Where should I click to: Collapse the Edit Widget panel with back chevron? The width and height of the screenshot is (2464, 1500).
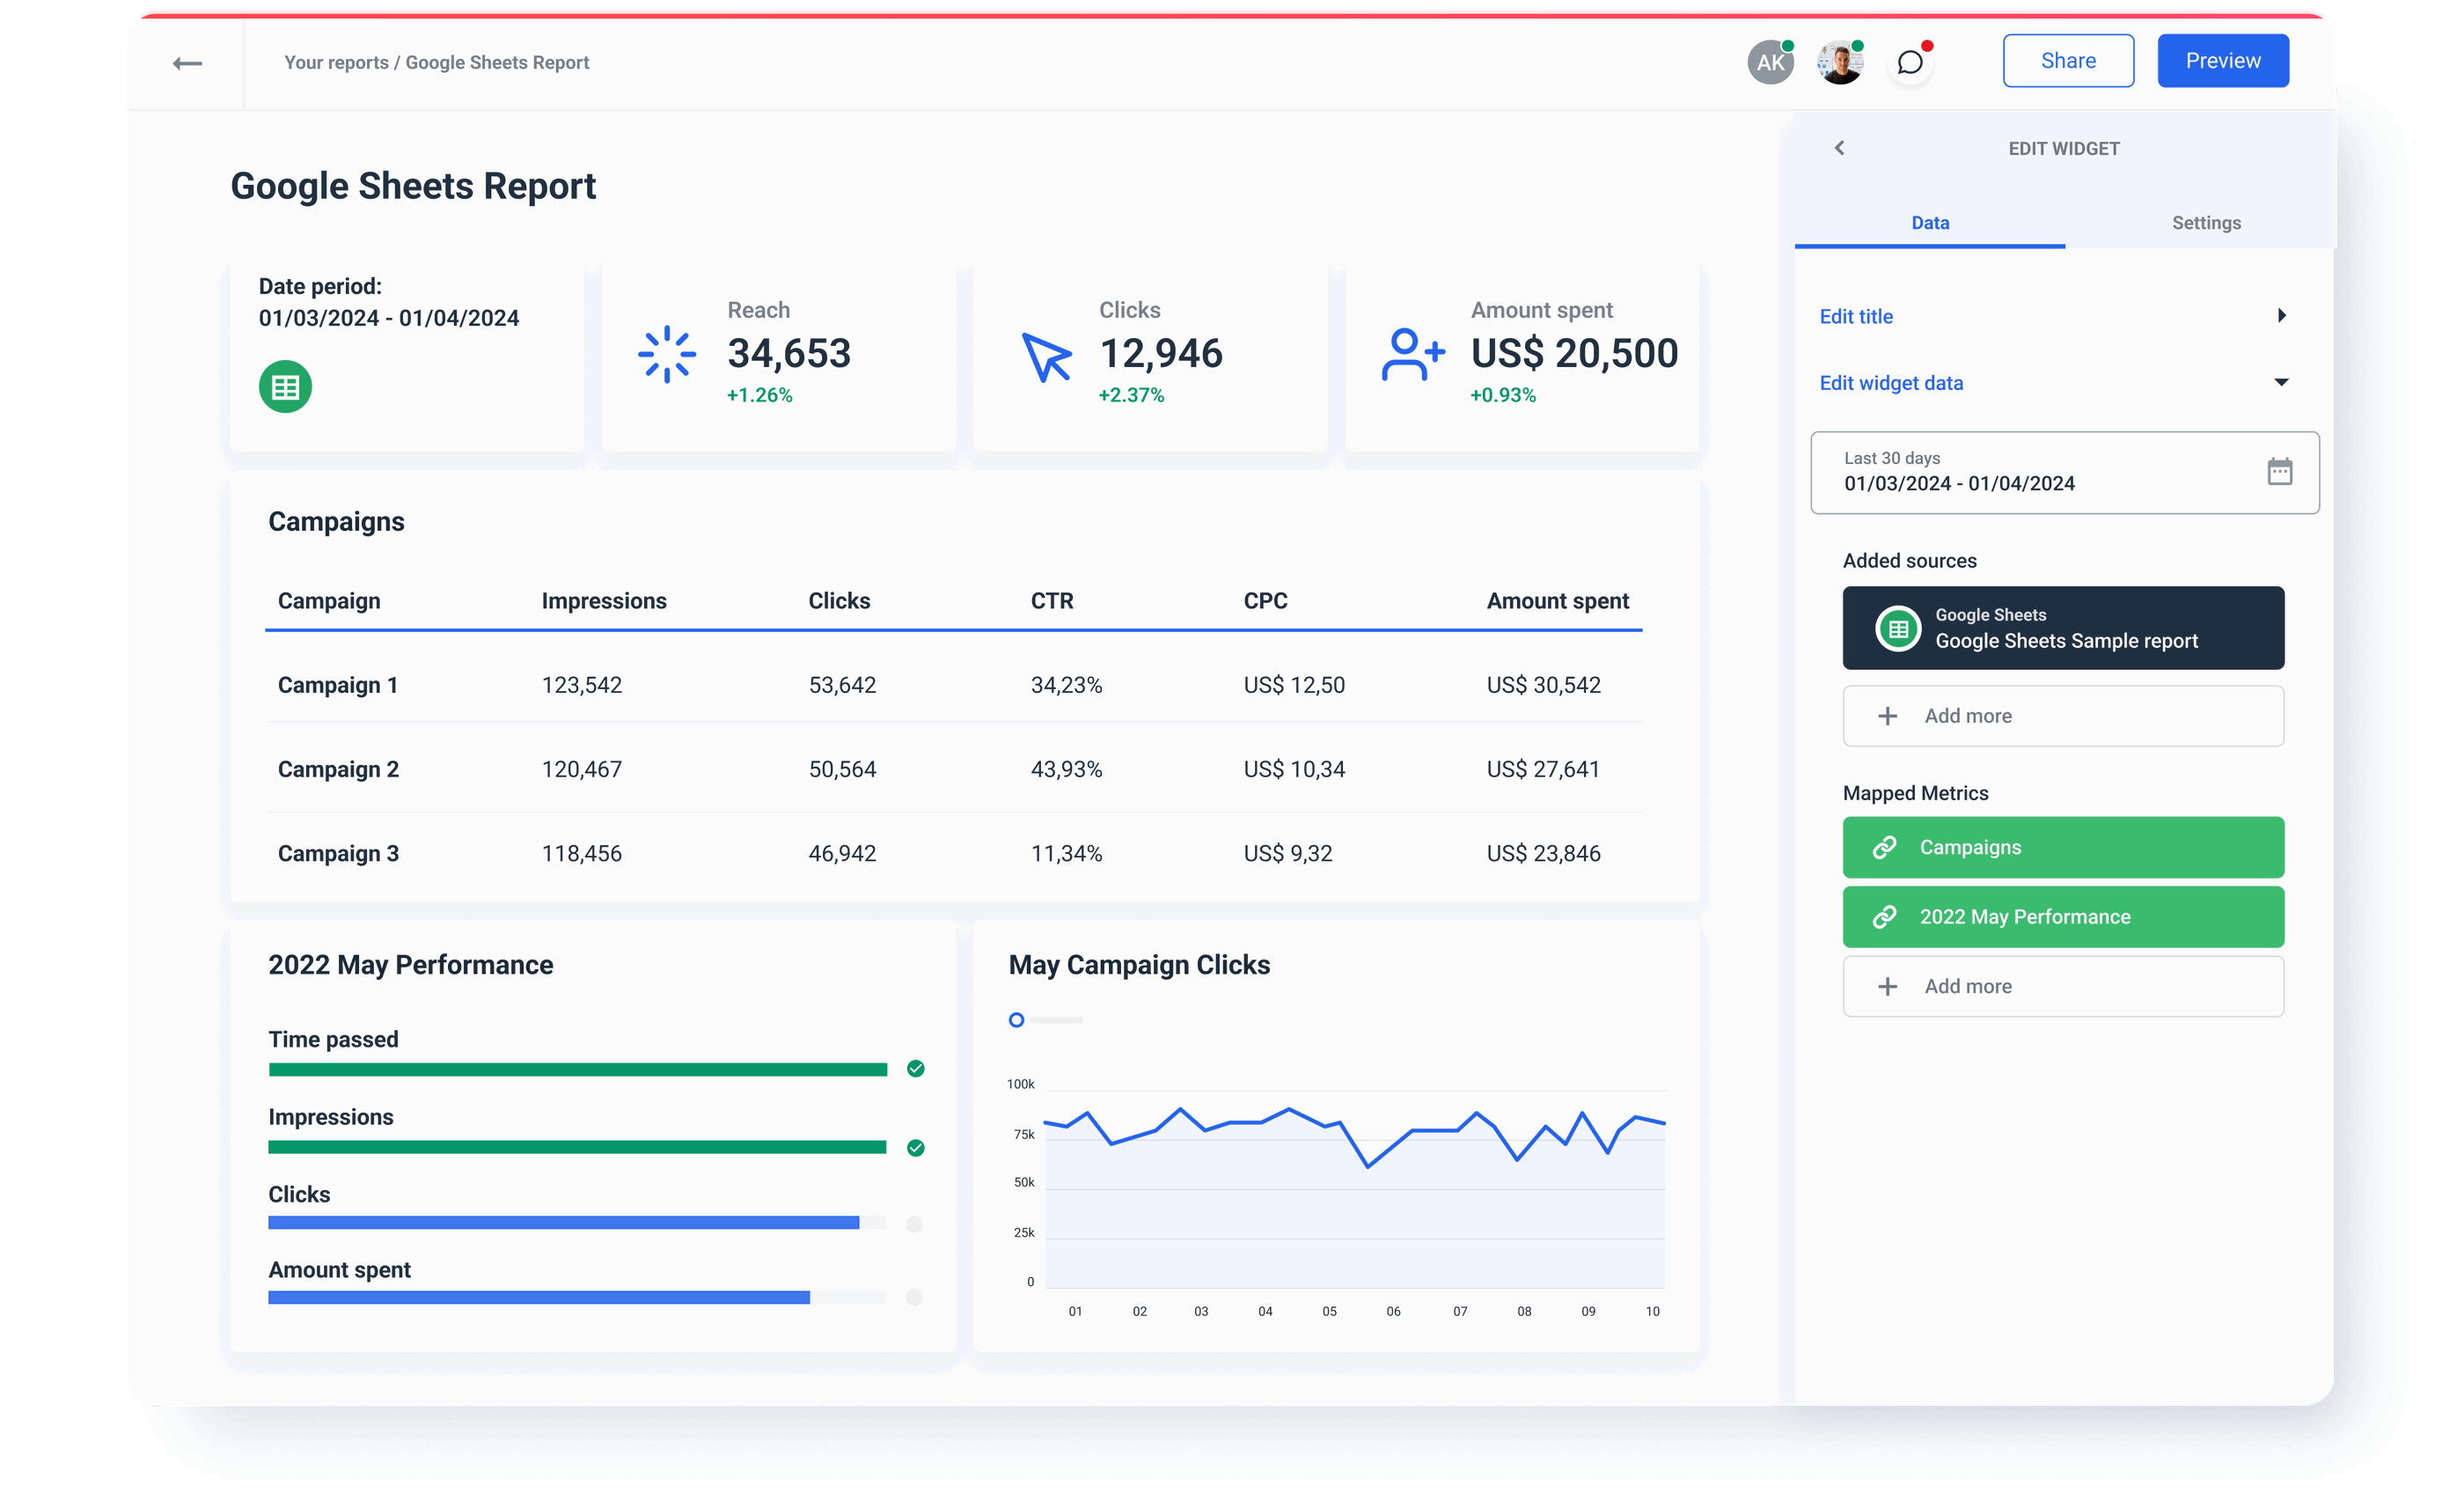point(1840,147)
